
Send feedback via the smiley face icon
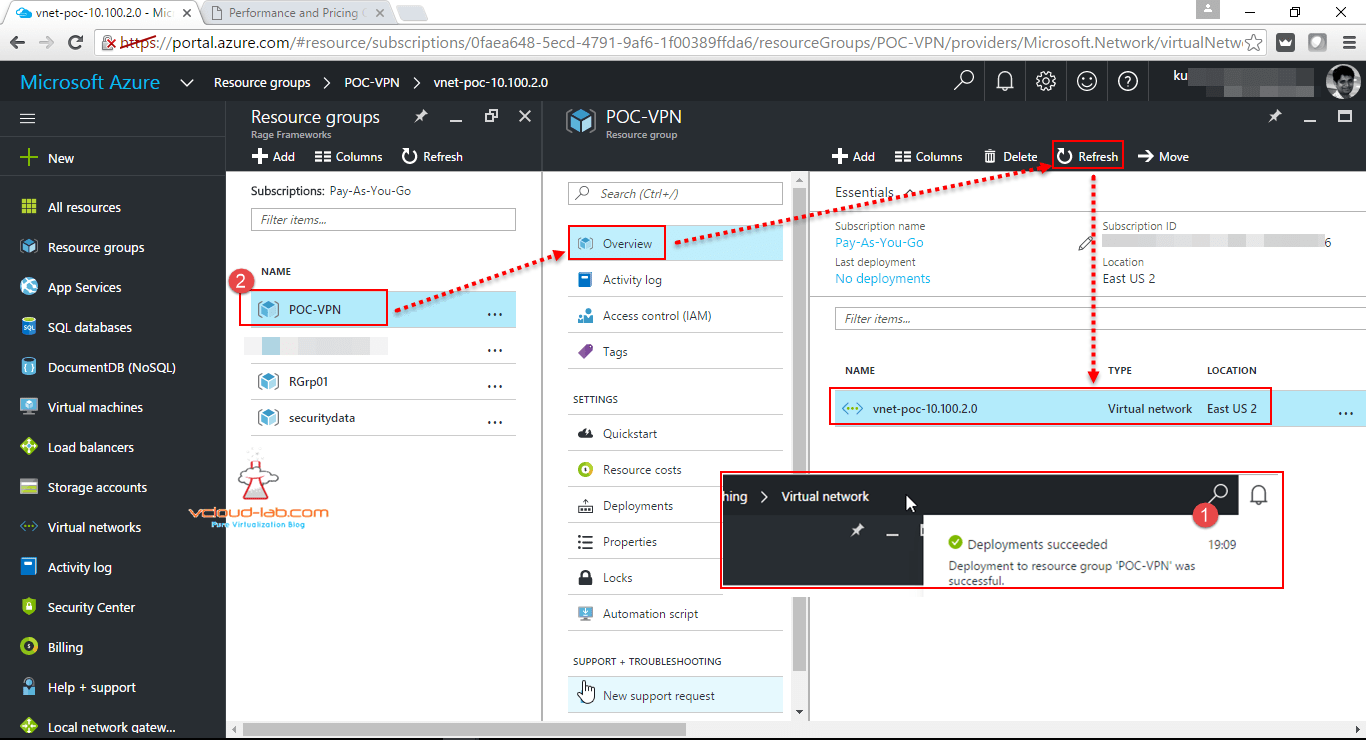click(x=1087, y=81)
